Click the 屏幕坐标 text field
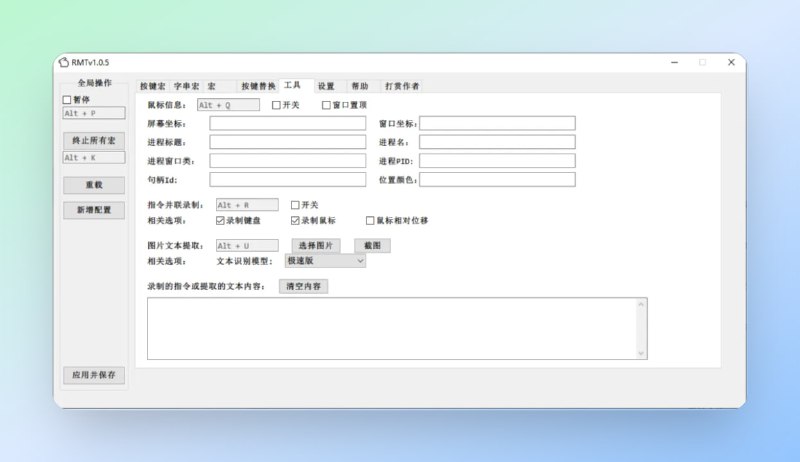Screen dimensions: 800x462 point(288,123)
